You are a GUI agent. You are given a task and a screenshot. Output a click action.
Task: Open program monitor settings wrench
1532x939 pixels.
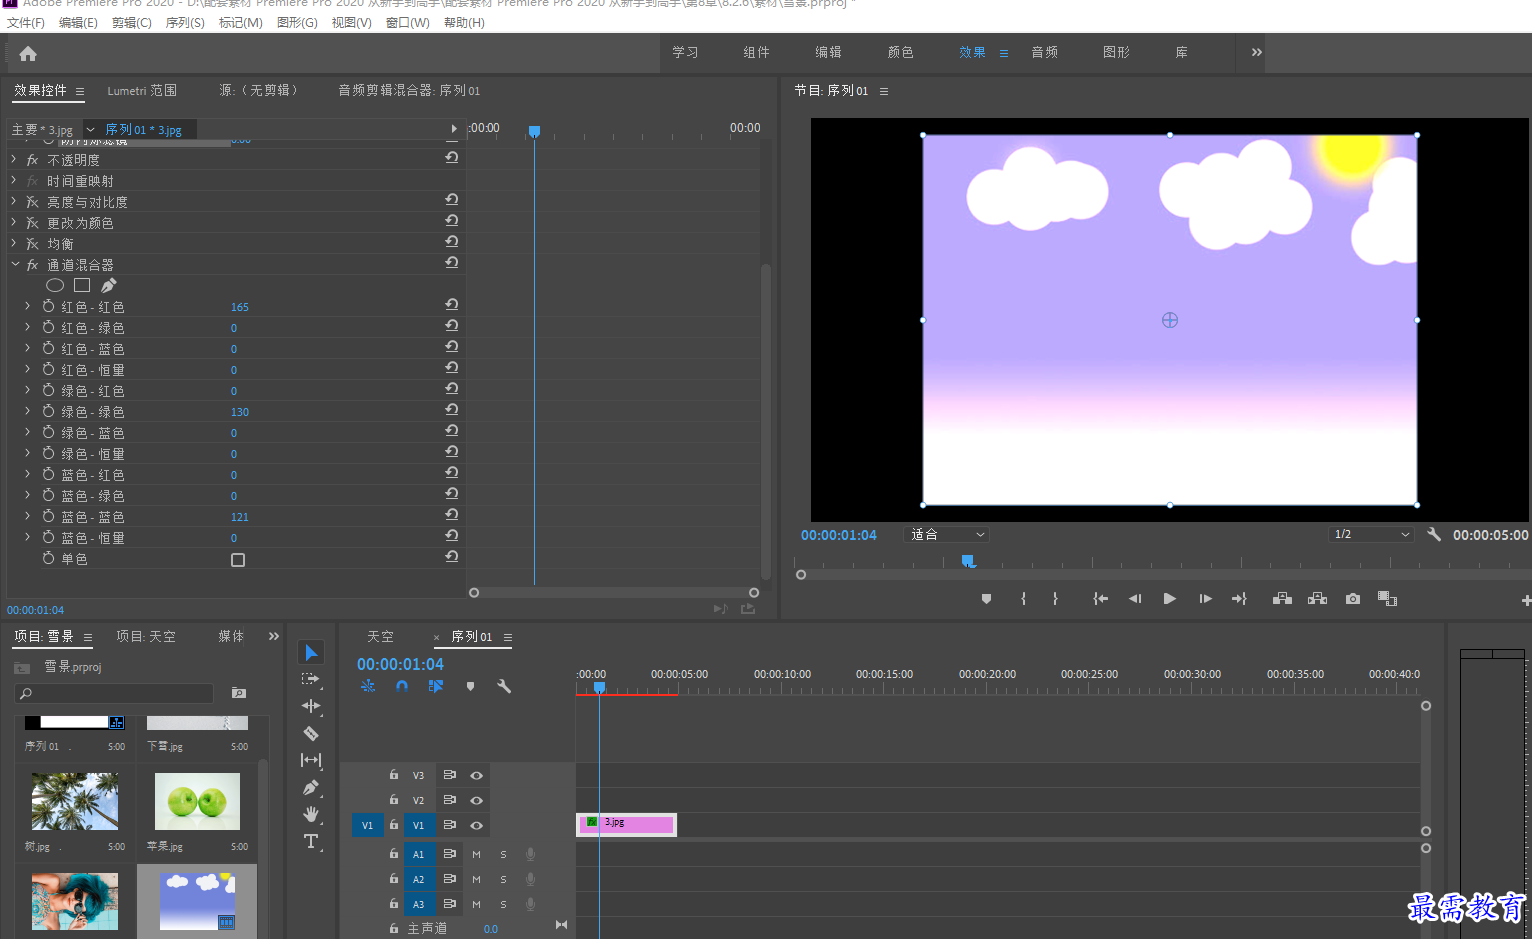point(1434,534)
